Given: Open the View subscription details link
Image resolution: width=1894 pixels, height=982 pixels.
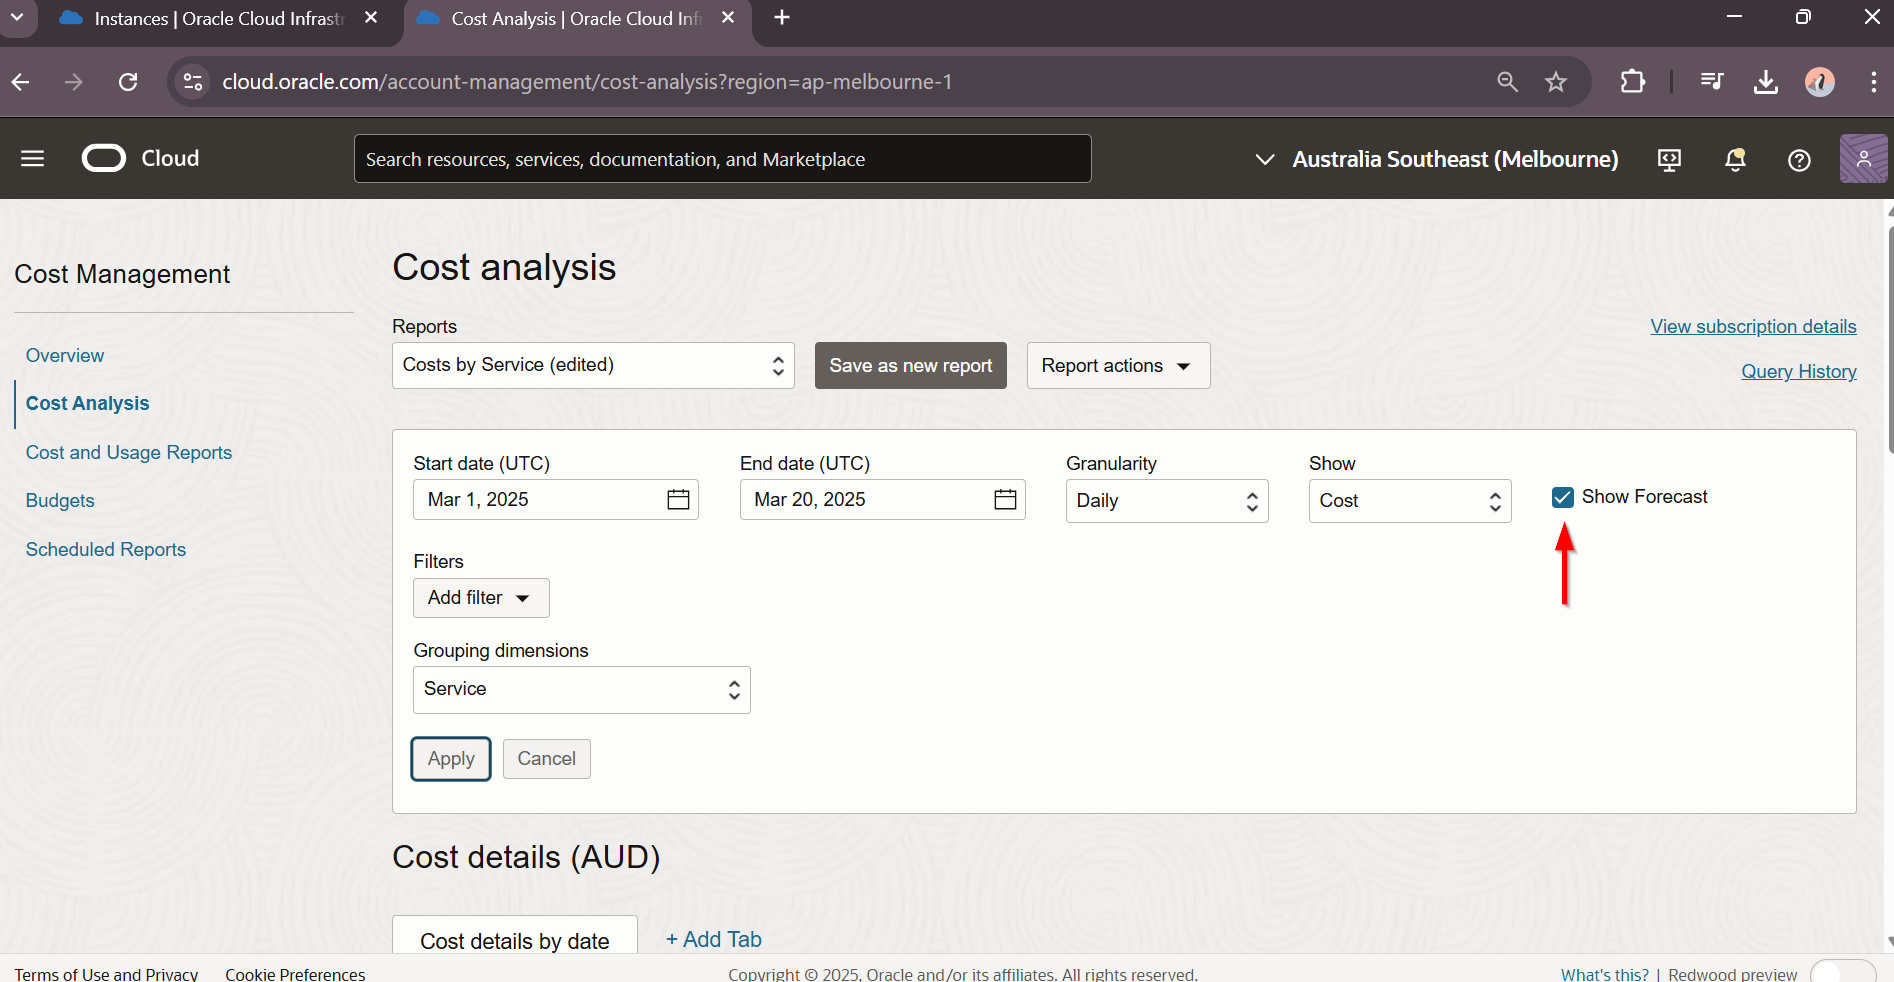Looking at the screenshot, I should (1752, 327).
